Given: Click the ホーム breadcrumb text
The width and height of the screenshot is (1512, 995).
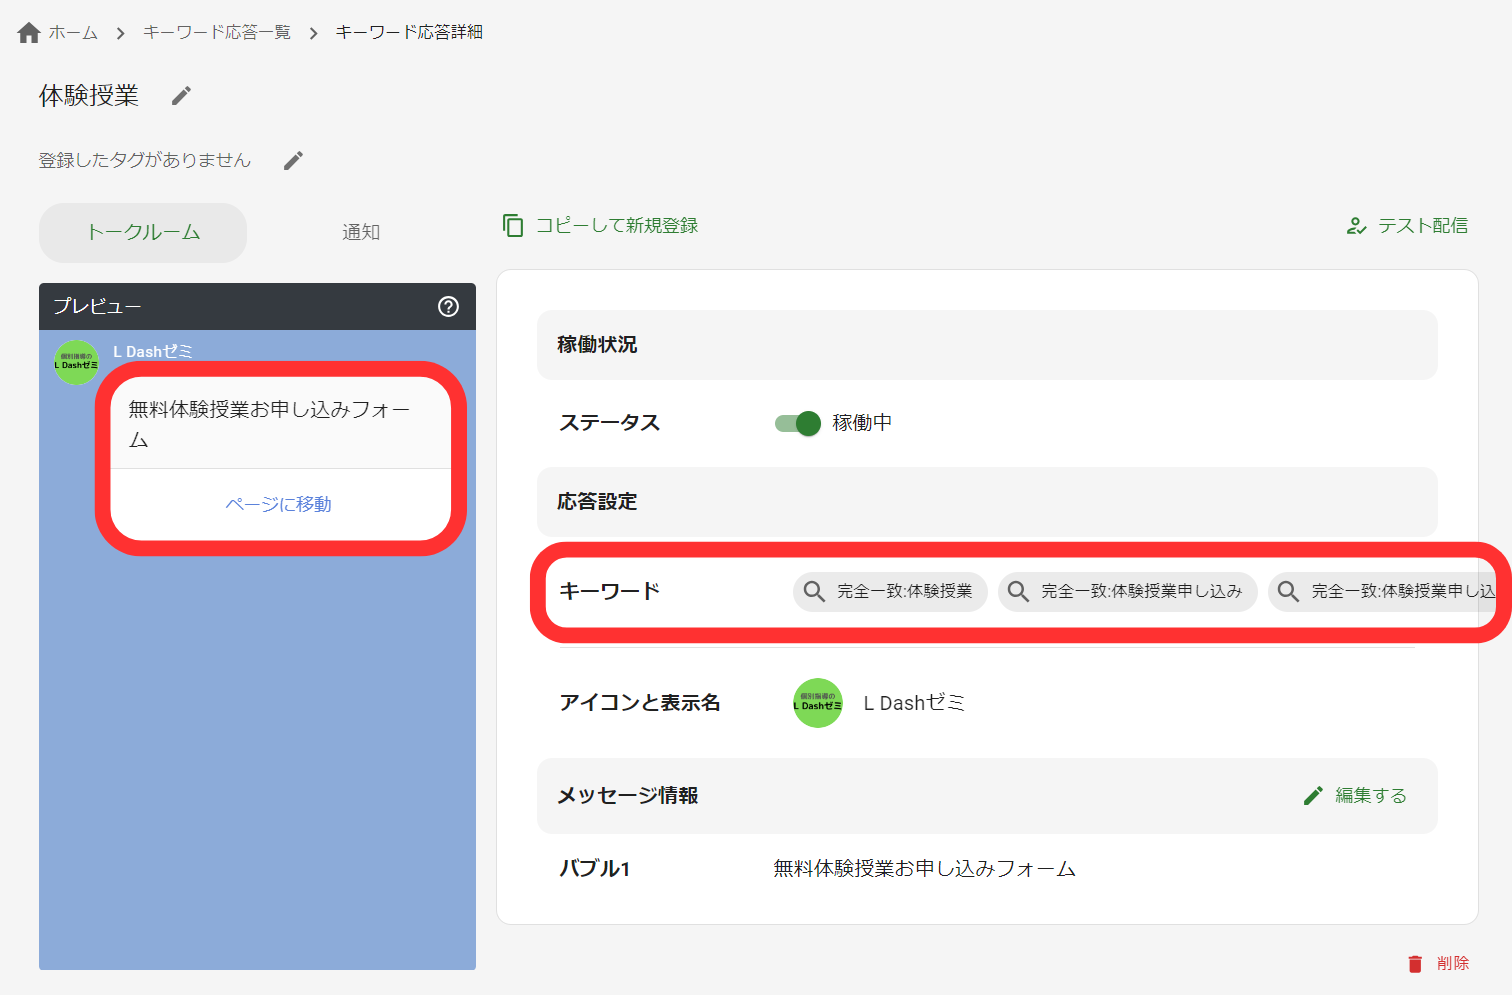Looking at the screenshot, I should click(x=70, y=31).
